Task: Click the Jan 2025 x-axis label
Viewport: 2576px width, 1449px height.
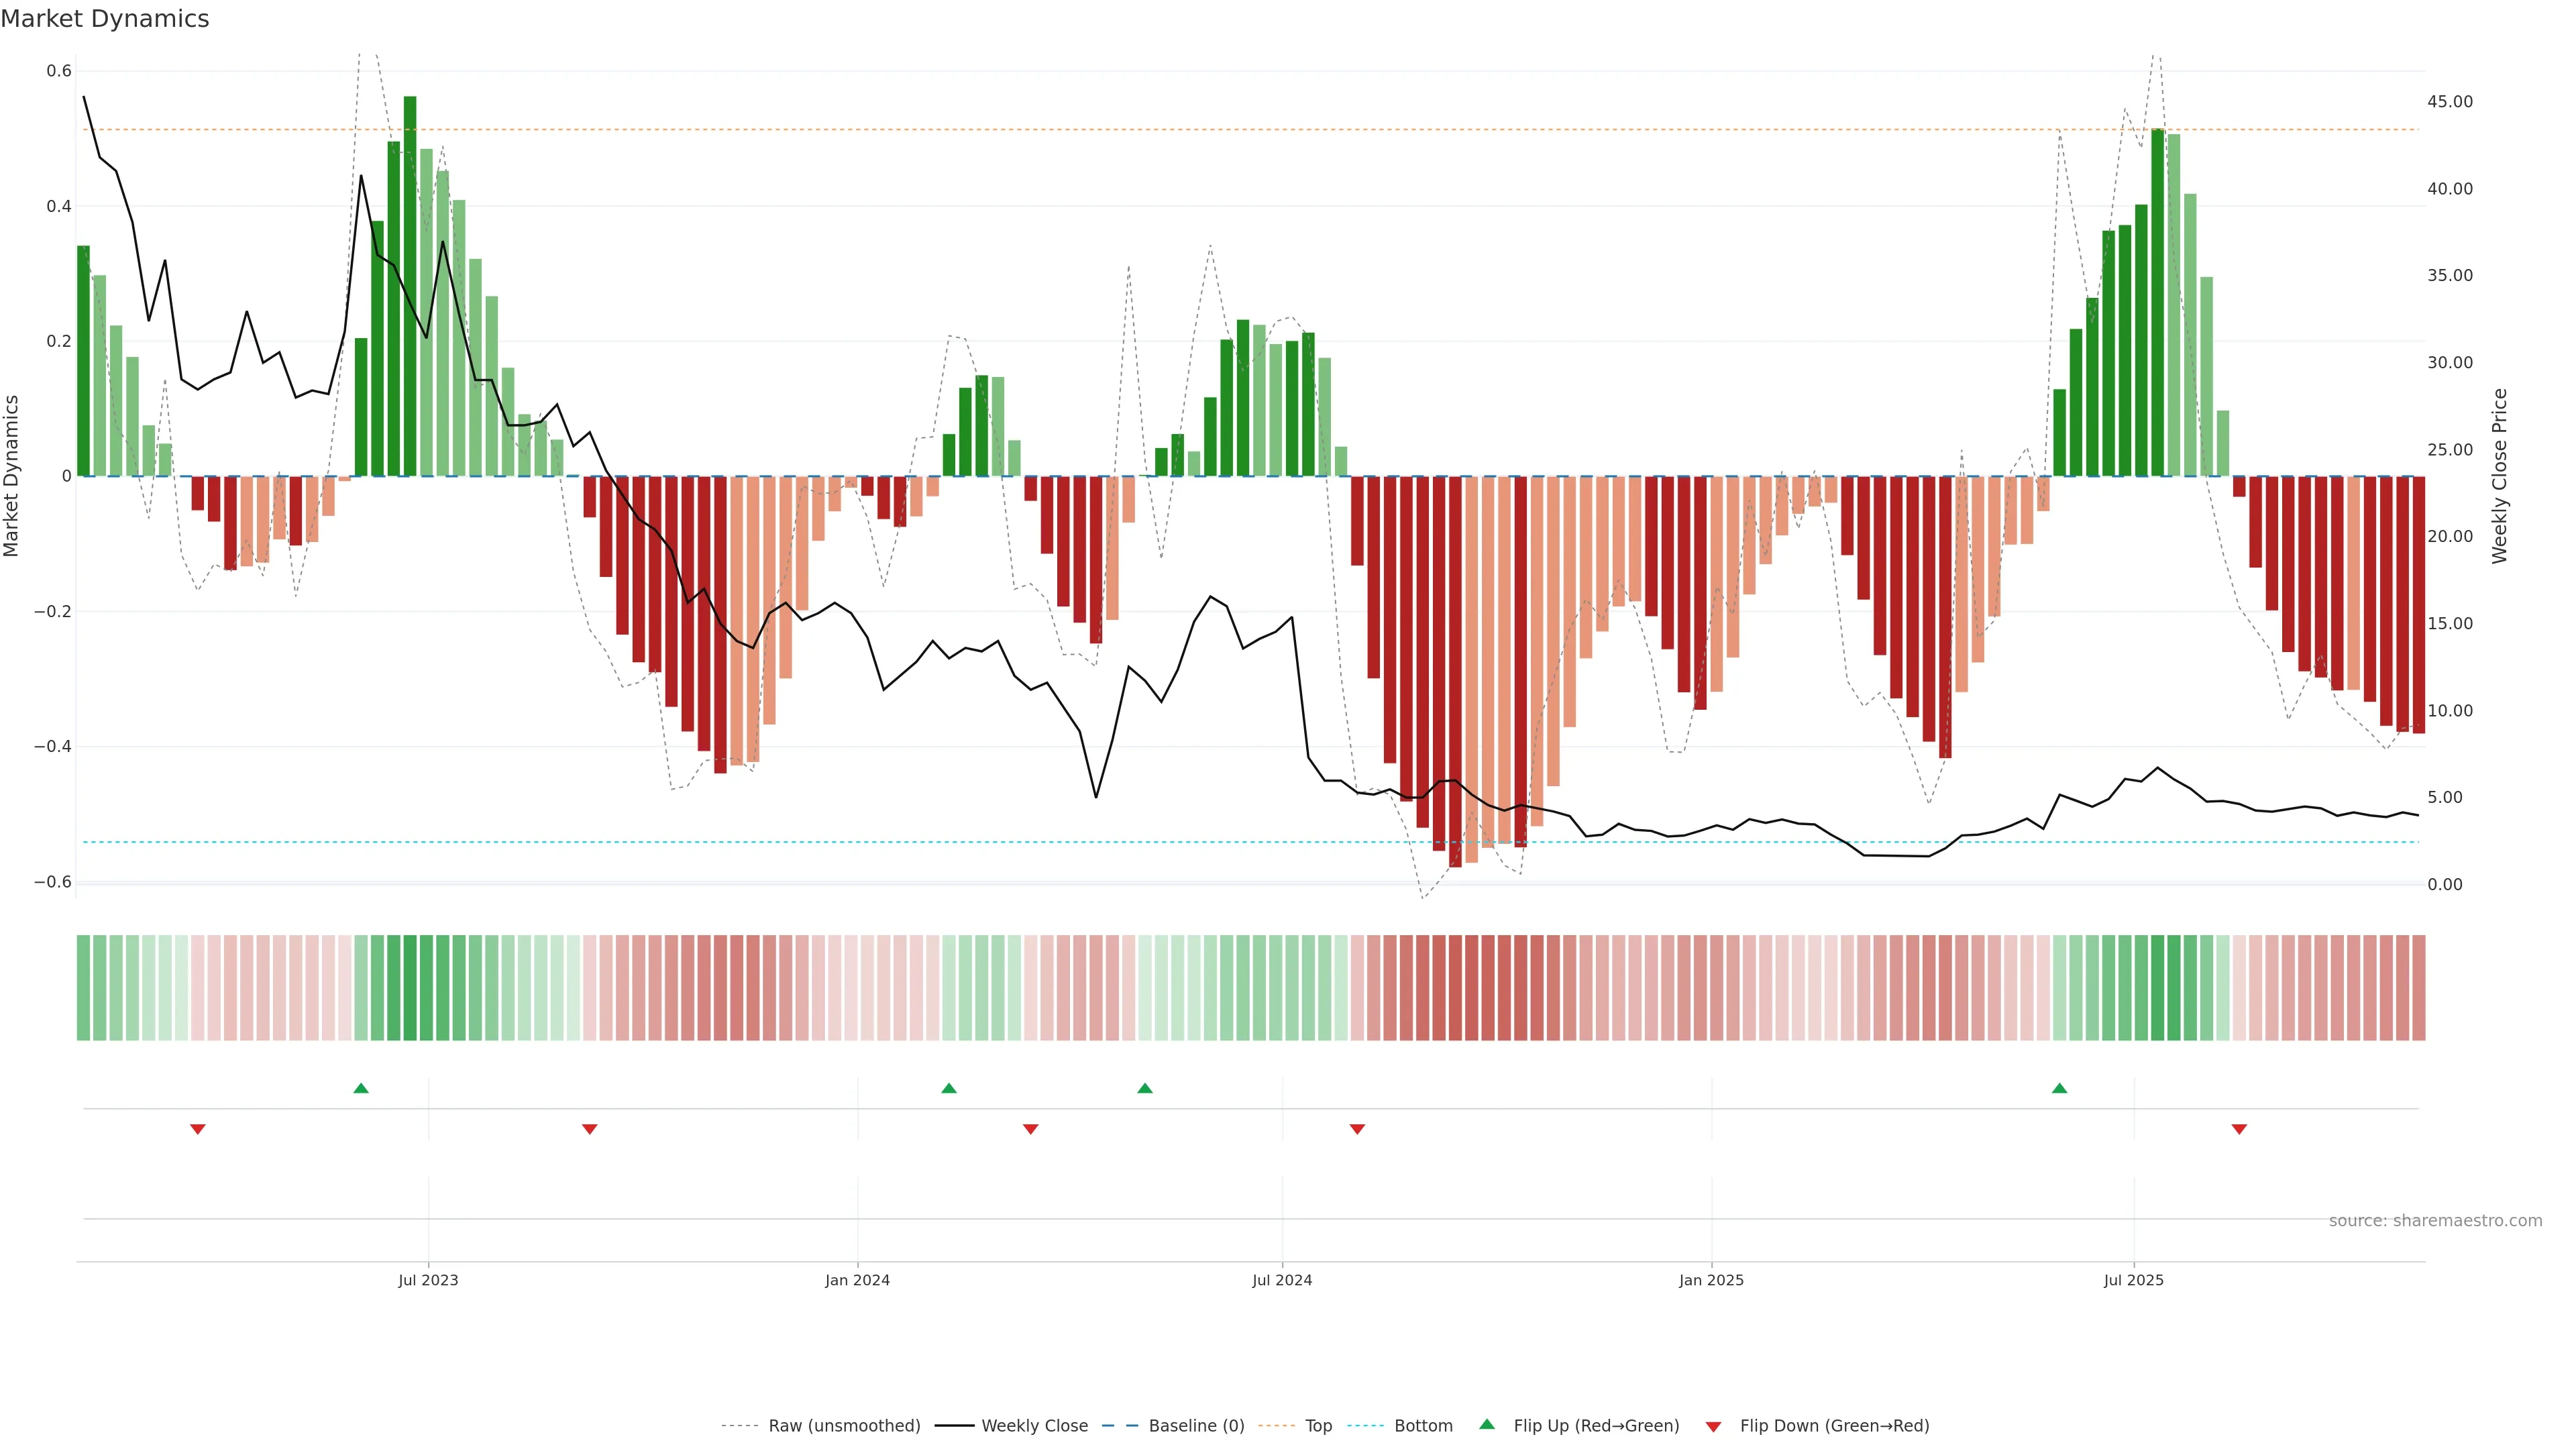Action: point(1711,1280)
